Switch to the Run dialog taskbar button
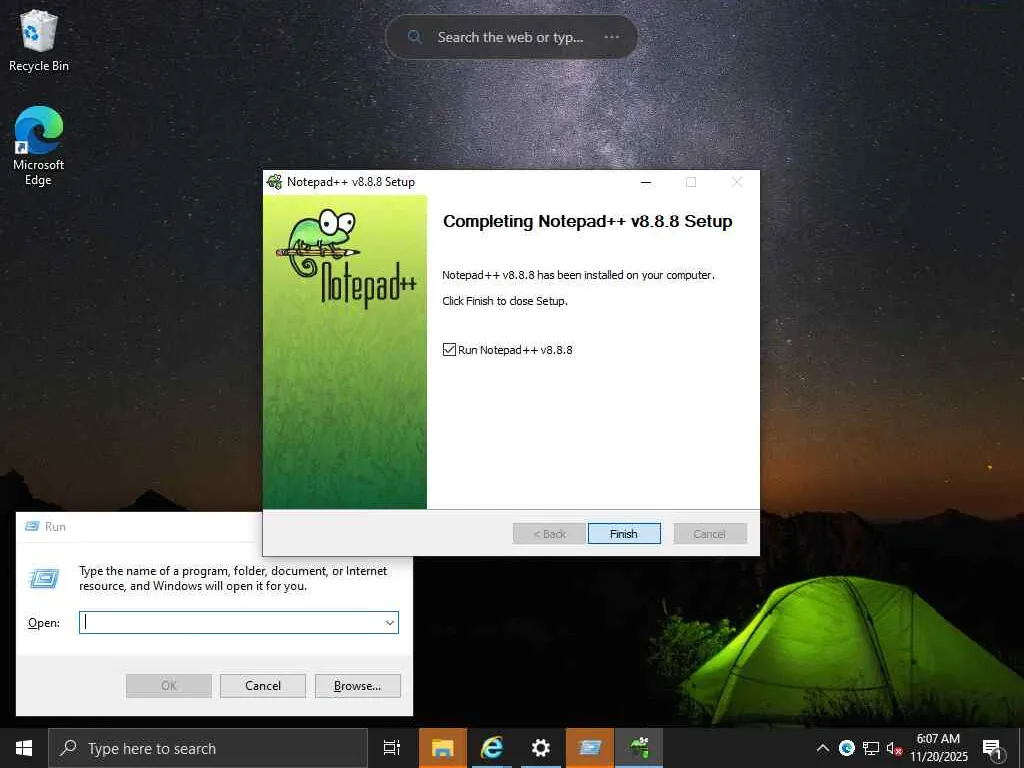The width and height of the screenshot is (1024, 768). coord(590,748)
